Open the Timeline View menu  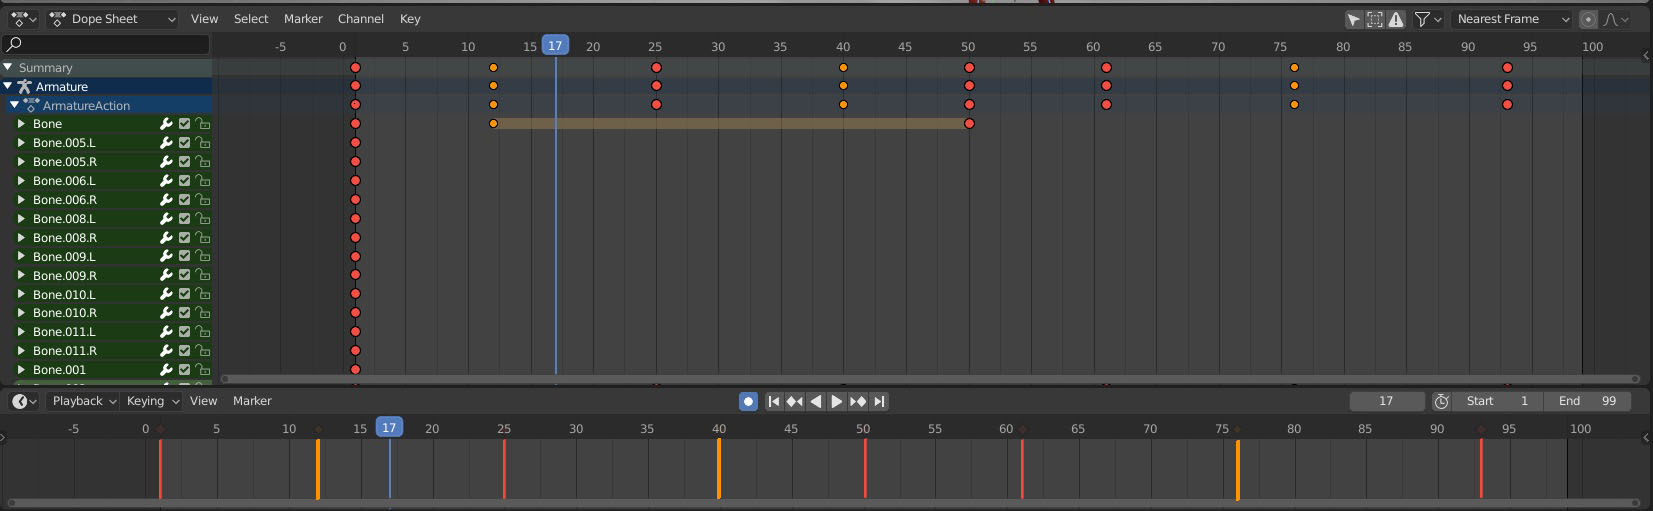203,401
